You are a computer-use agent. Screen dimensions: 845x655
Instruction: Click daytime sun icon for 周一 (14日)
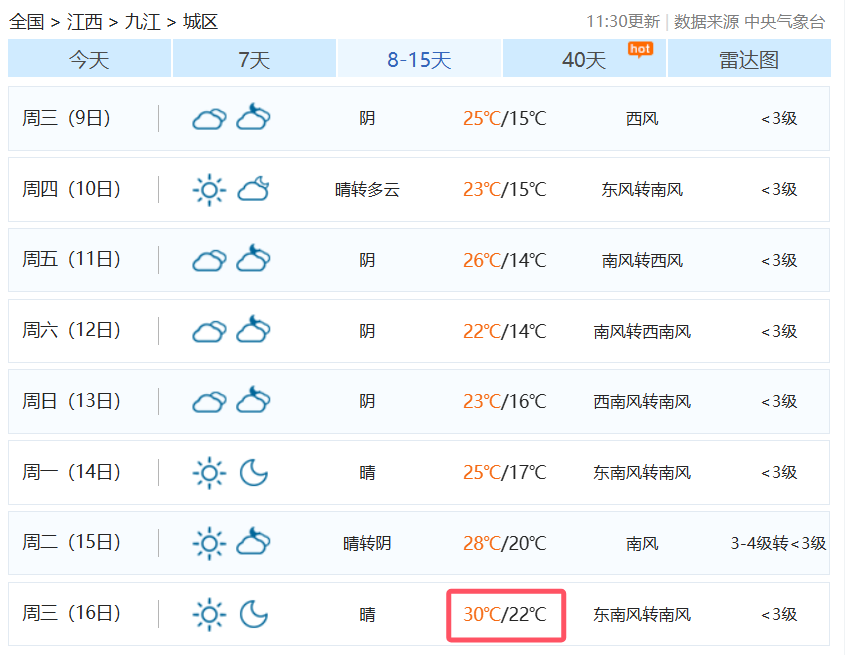[210, 473]
